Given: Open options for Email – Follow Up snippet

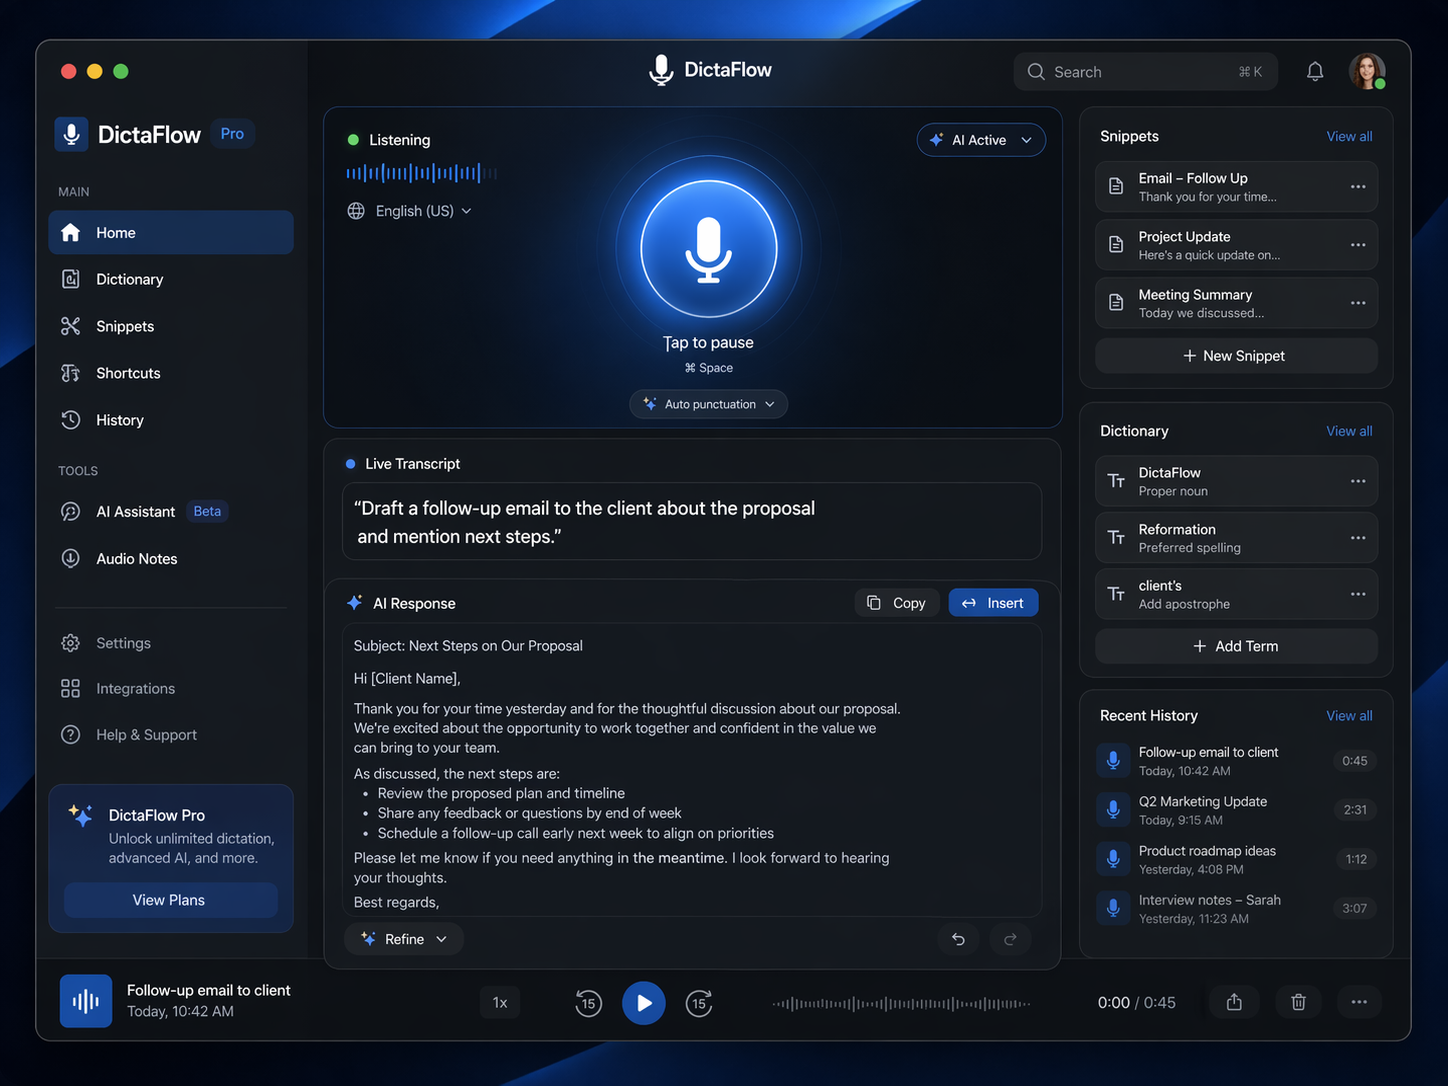Looking at the screenshot, I should [x=1358, y=187].
